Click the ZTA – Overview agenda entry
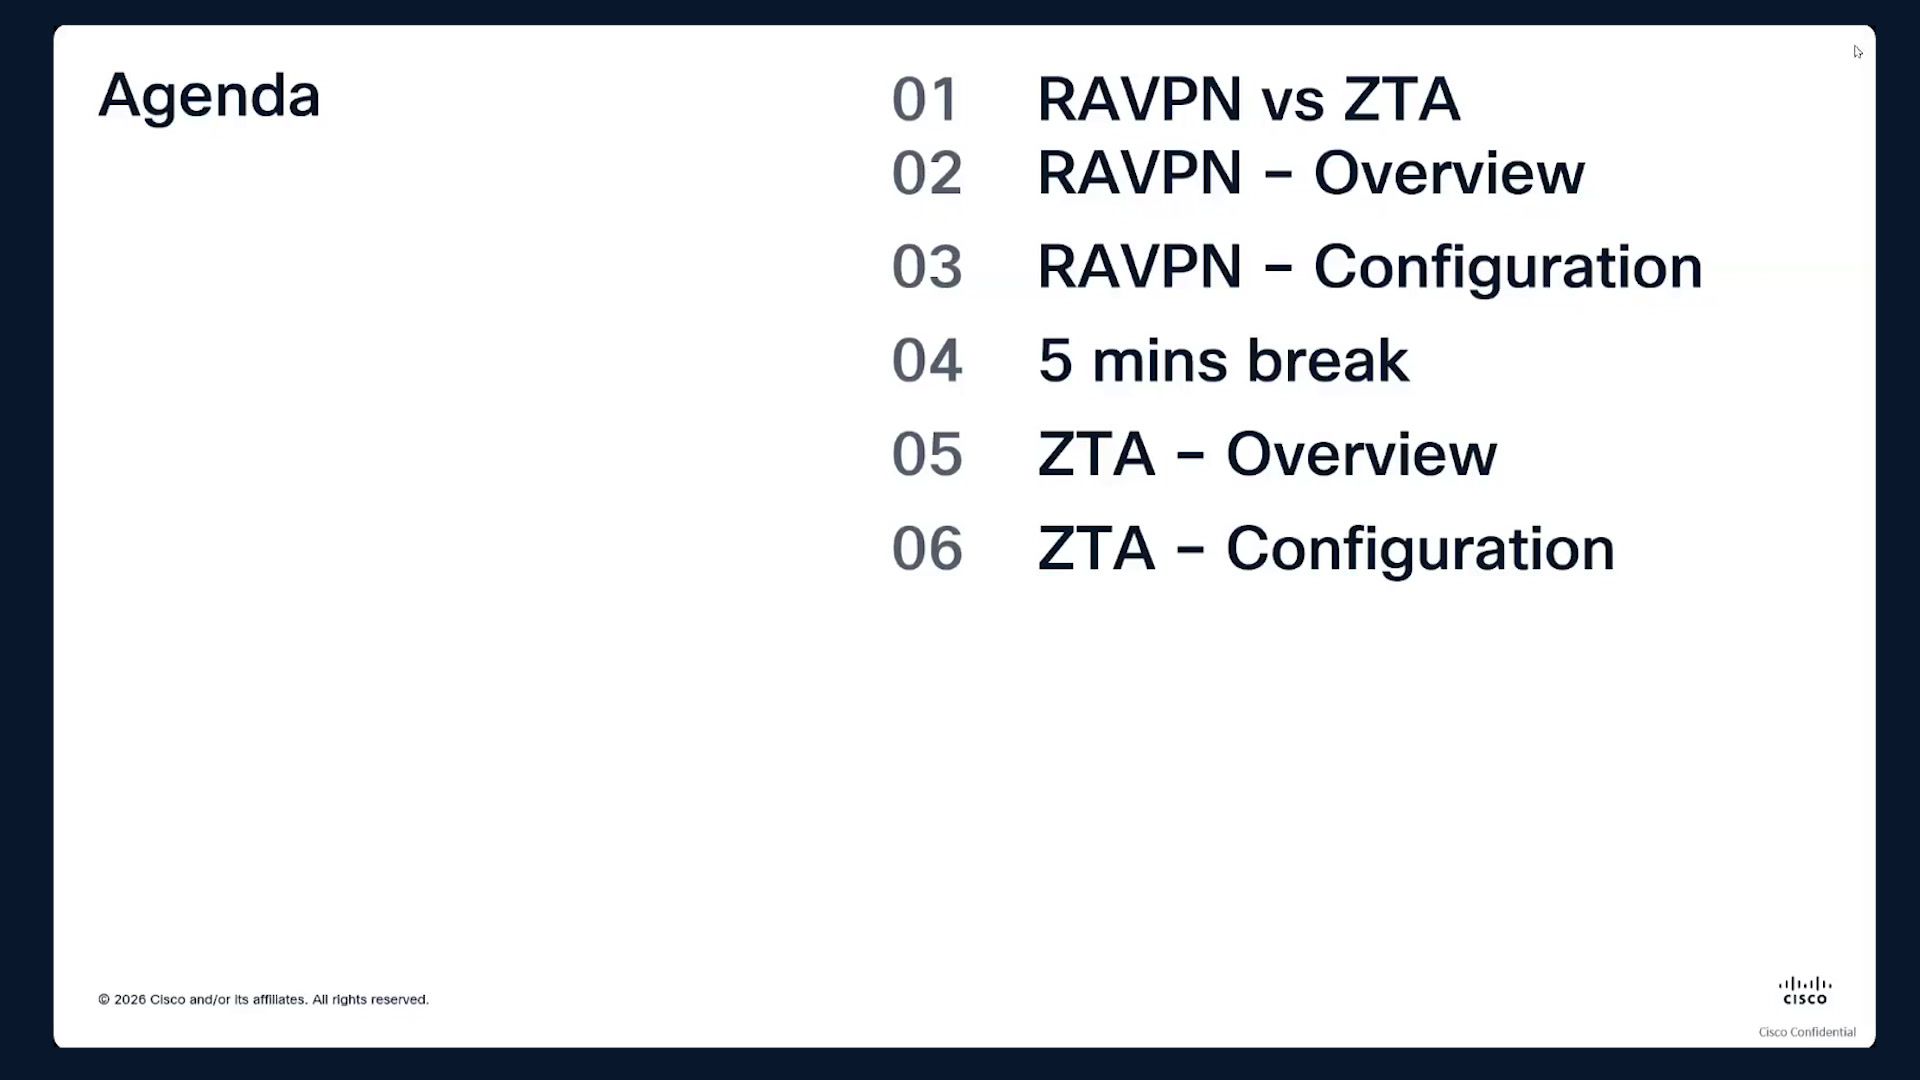 pyautogui.click(x=1267, y=454)
